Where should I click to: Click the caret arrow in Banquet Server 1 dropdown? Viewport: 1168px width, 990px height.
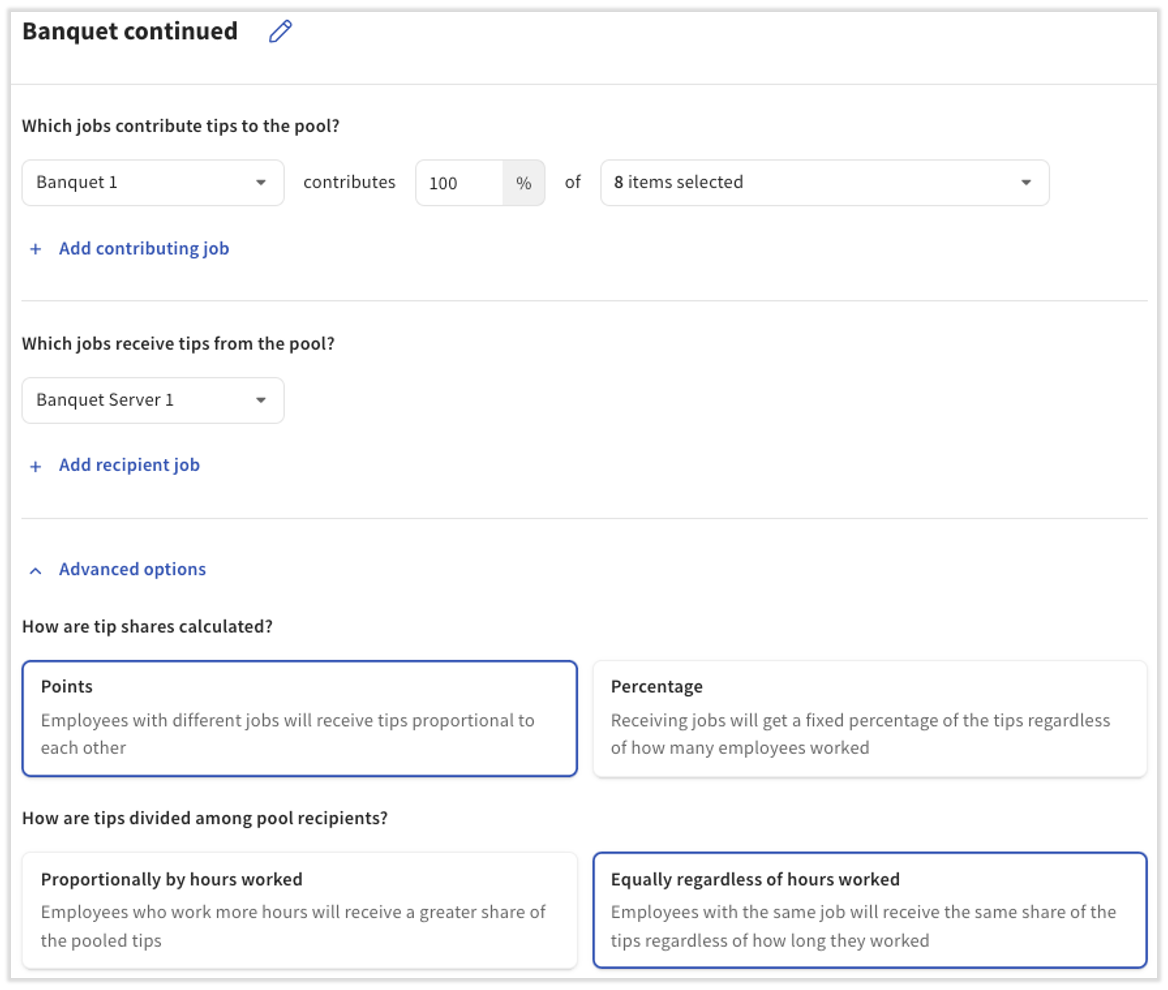coord(261,400)
